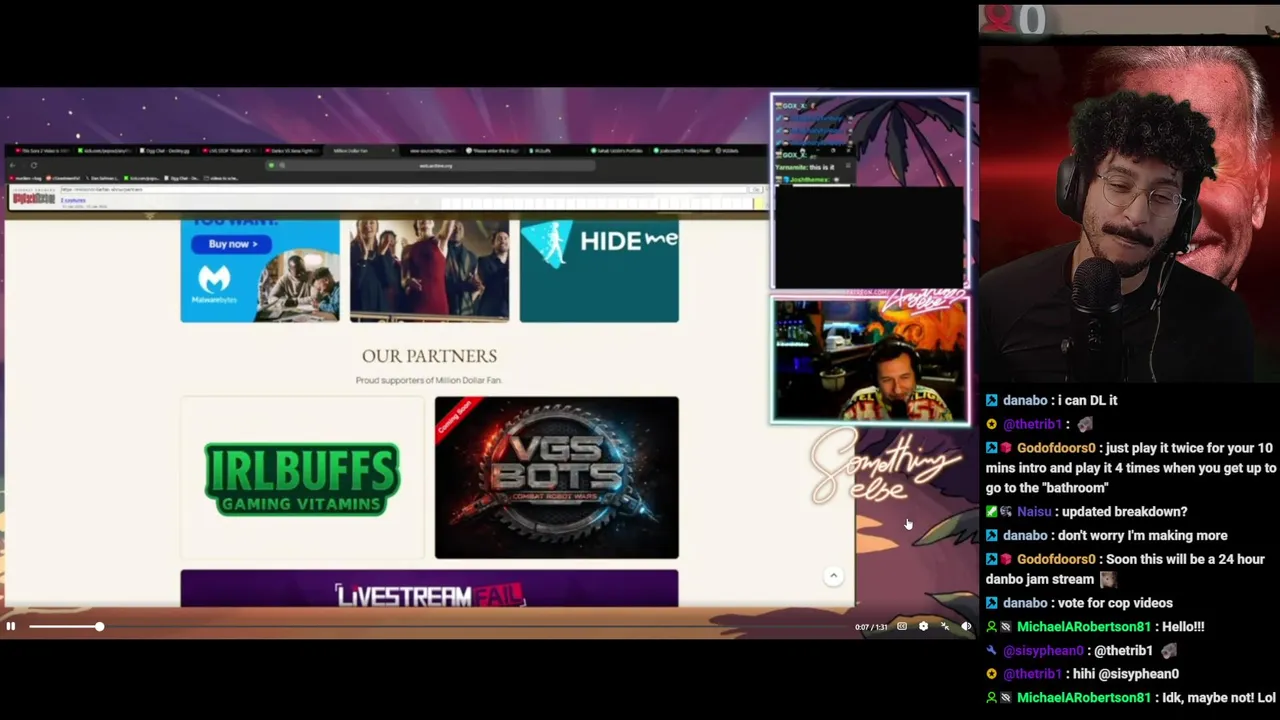This screenshot has width=1280, height=720.
Task: Click the browser back arrow
Action: (13, 166)
